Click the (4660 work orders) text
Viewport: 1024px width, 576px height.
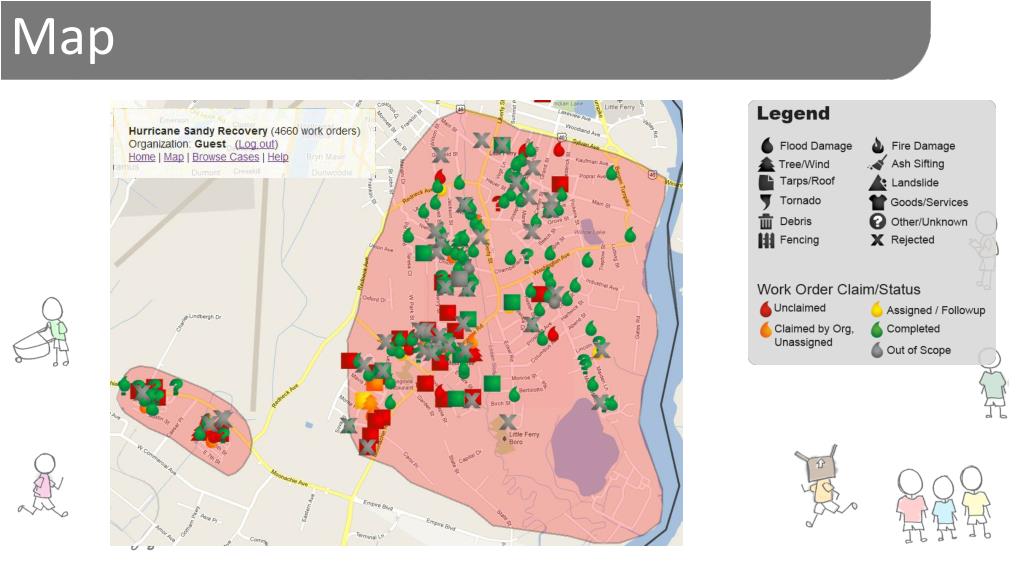coord(315,131)
